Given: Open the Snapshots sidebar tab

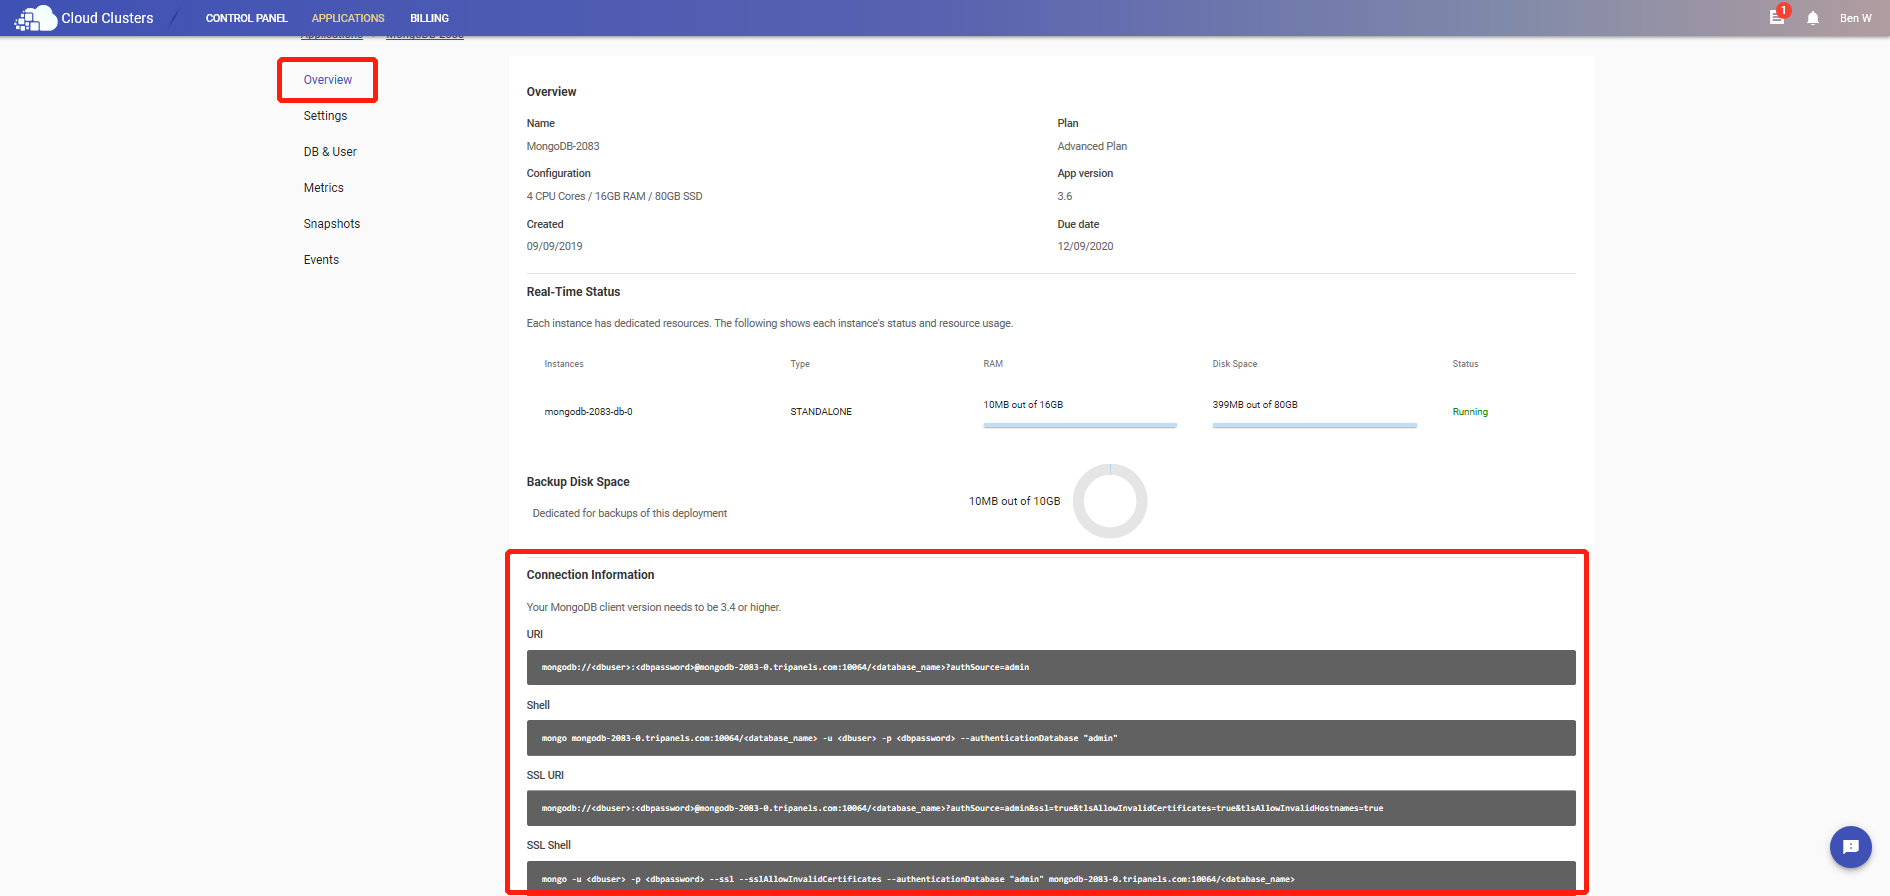Looking at the screenshot, I should click(x=332, y=224).
